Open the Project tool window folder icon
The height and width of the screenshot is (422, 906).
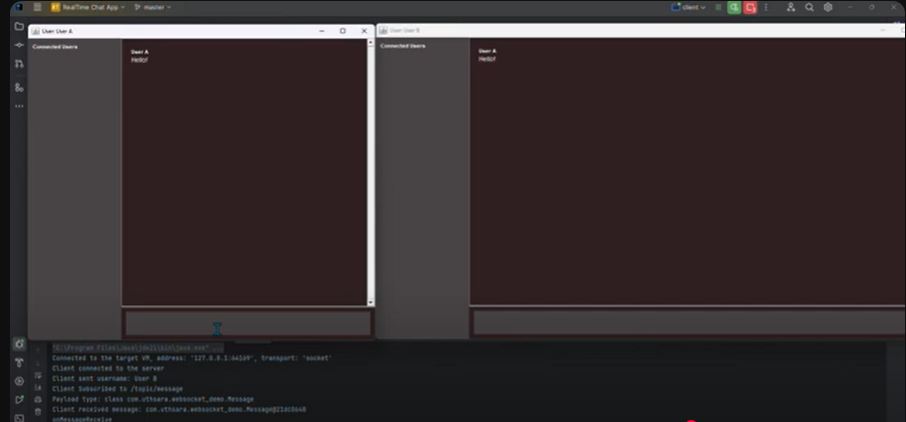tap(19, 27)
